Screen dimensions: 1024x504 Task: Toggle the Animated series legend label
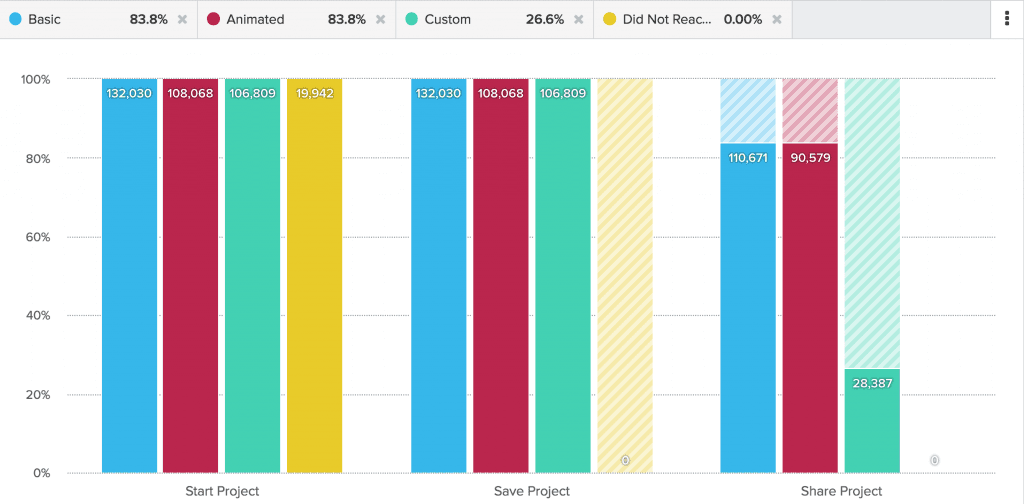[255, 20]
